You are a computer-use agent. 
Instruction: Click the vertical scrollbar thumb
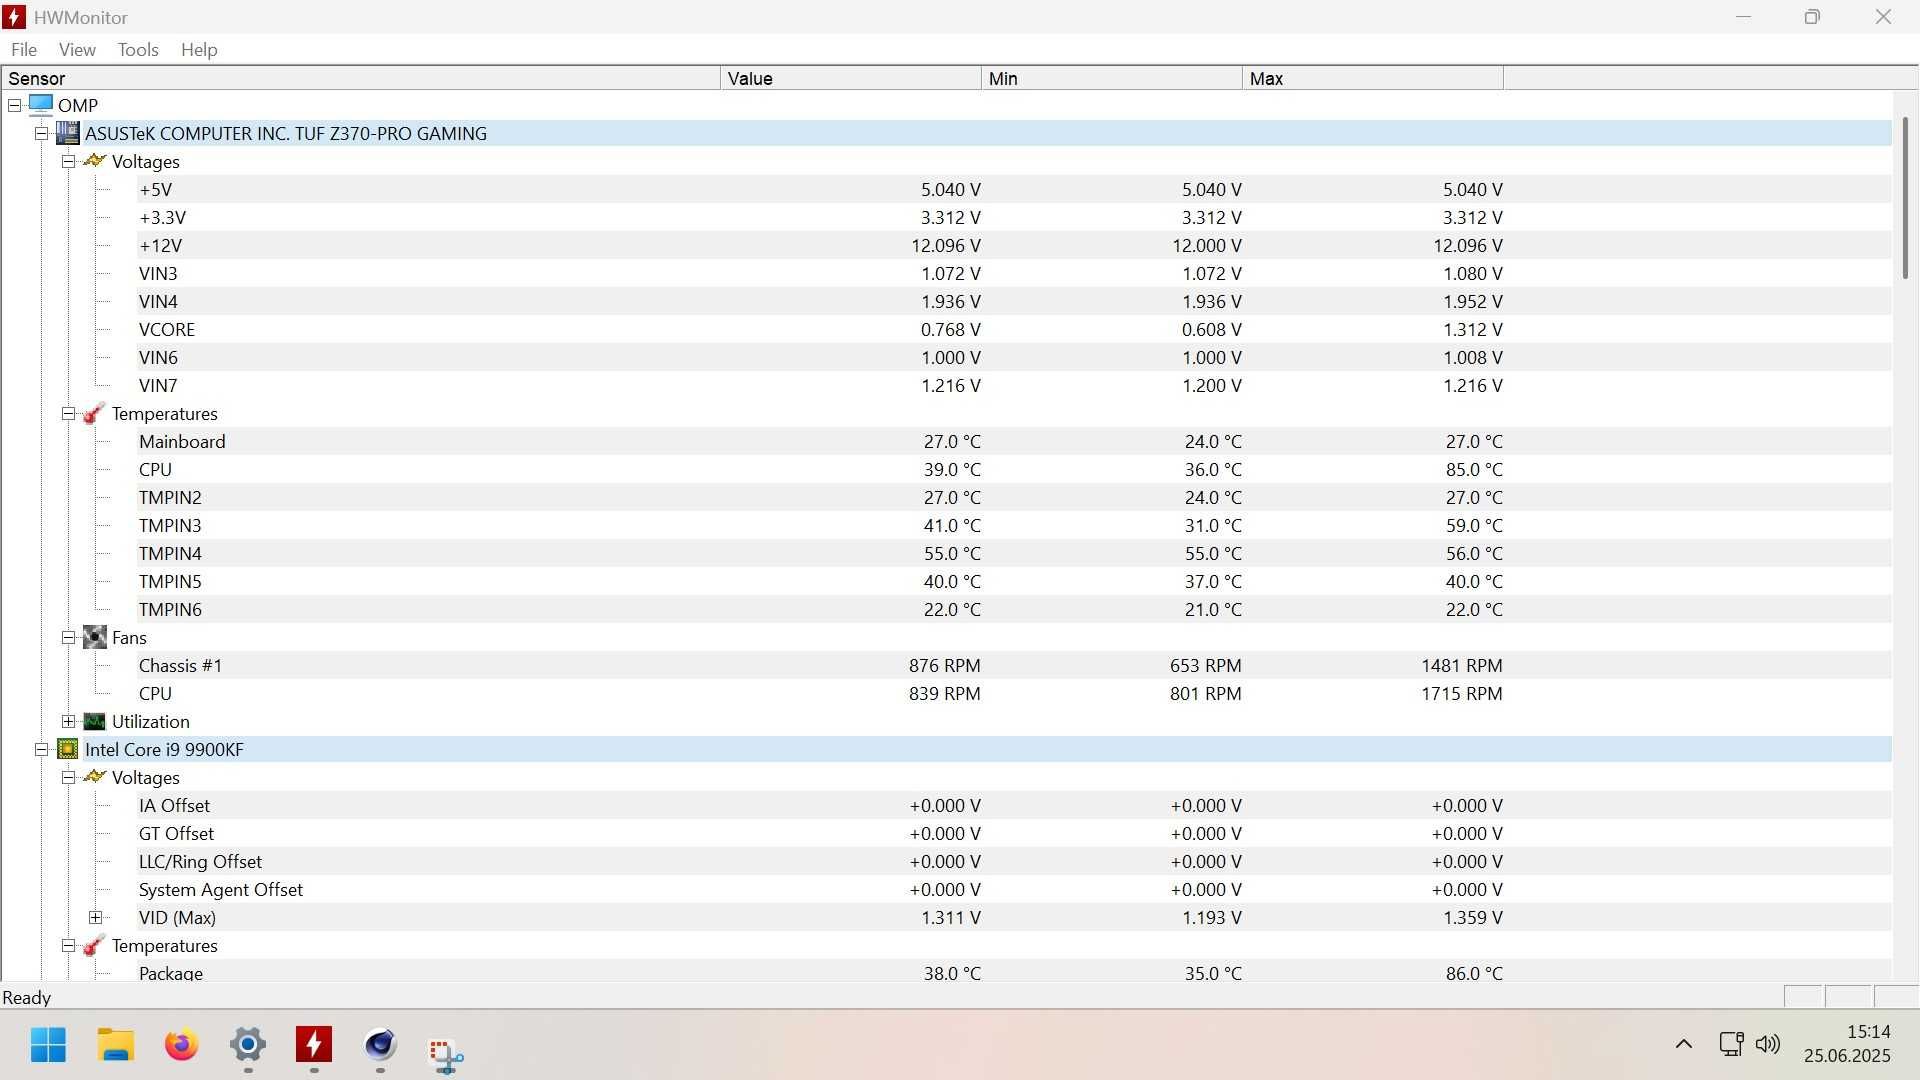click(1905, 197)
